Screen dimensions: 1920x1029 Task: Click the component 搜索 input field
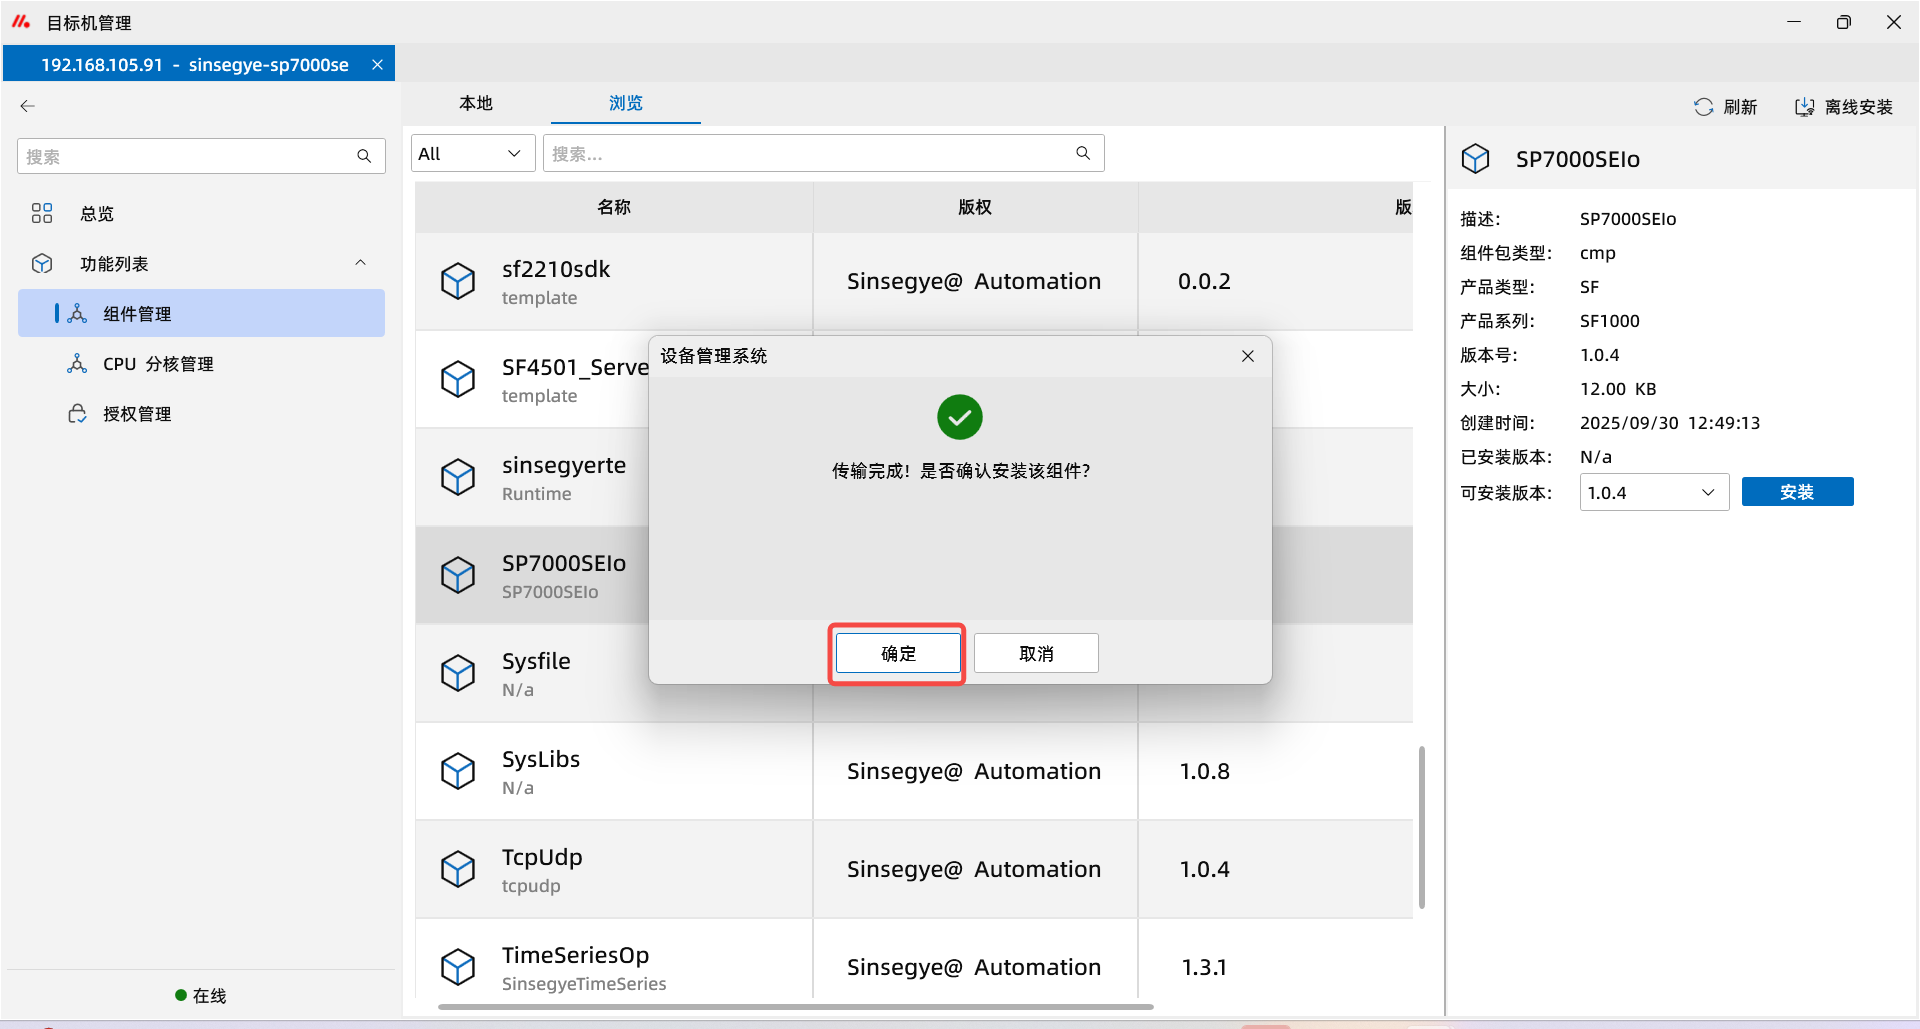tap(823, 153)
